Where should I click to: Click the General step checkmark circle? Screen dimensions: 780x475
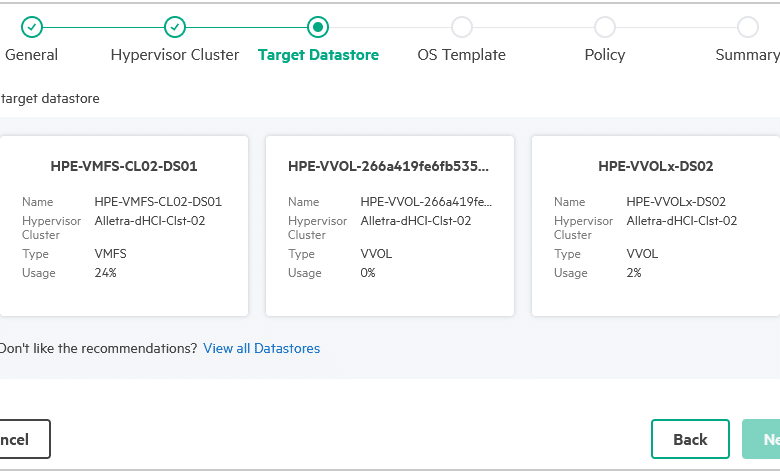32,27
